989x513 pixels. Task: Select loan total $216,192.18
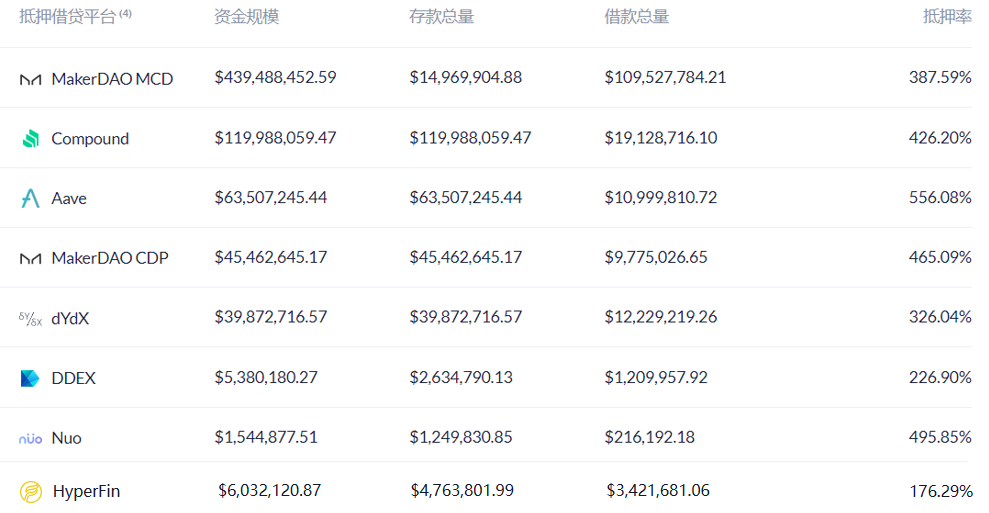650,437
